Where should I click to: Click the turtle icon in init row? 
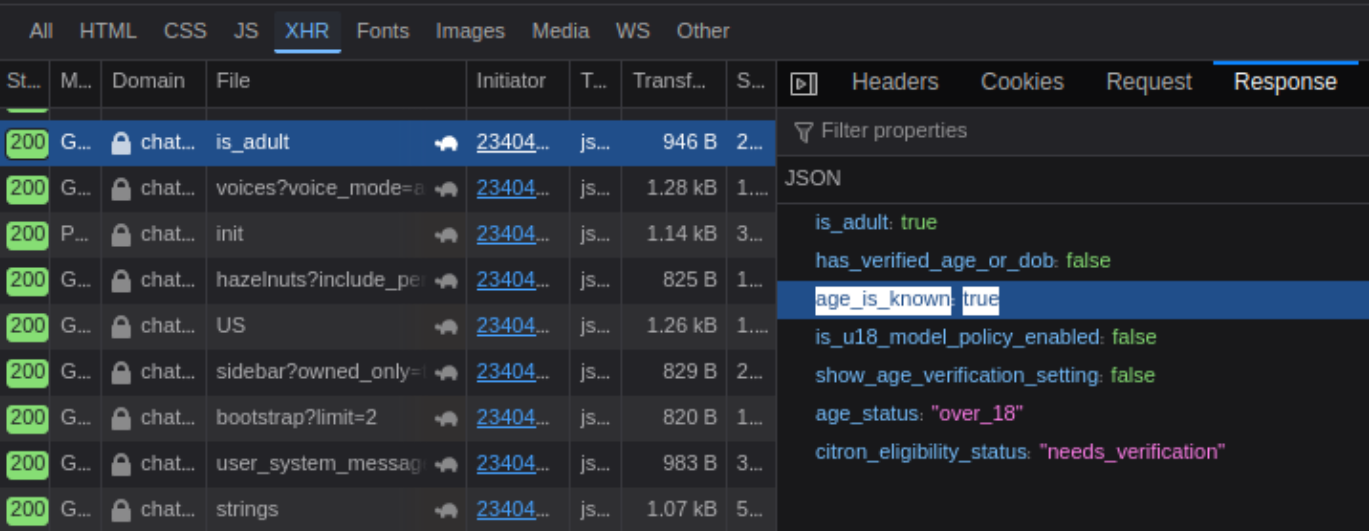click(x=446, y=235)
